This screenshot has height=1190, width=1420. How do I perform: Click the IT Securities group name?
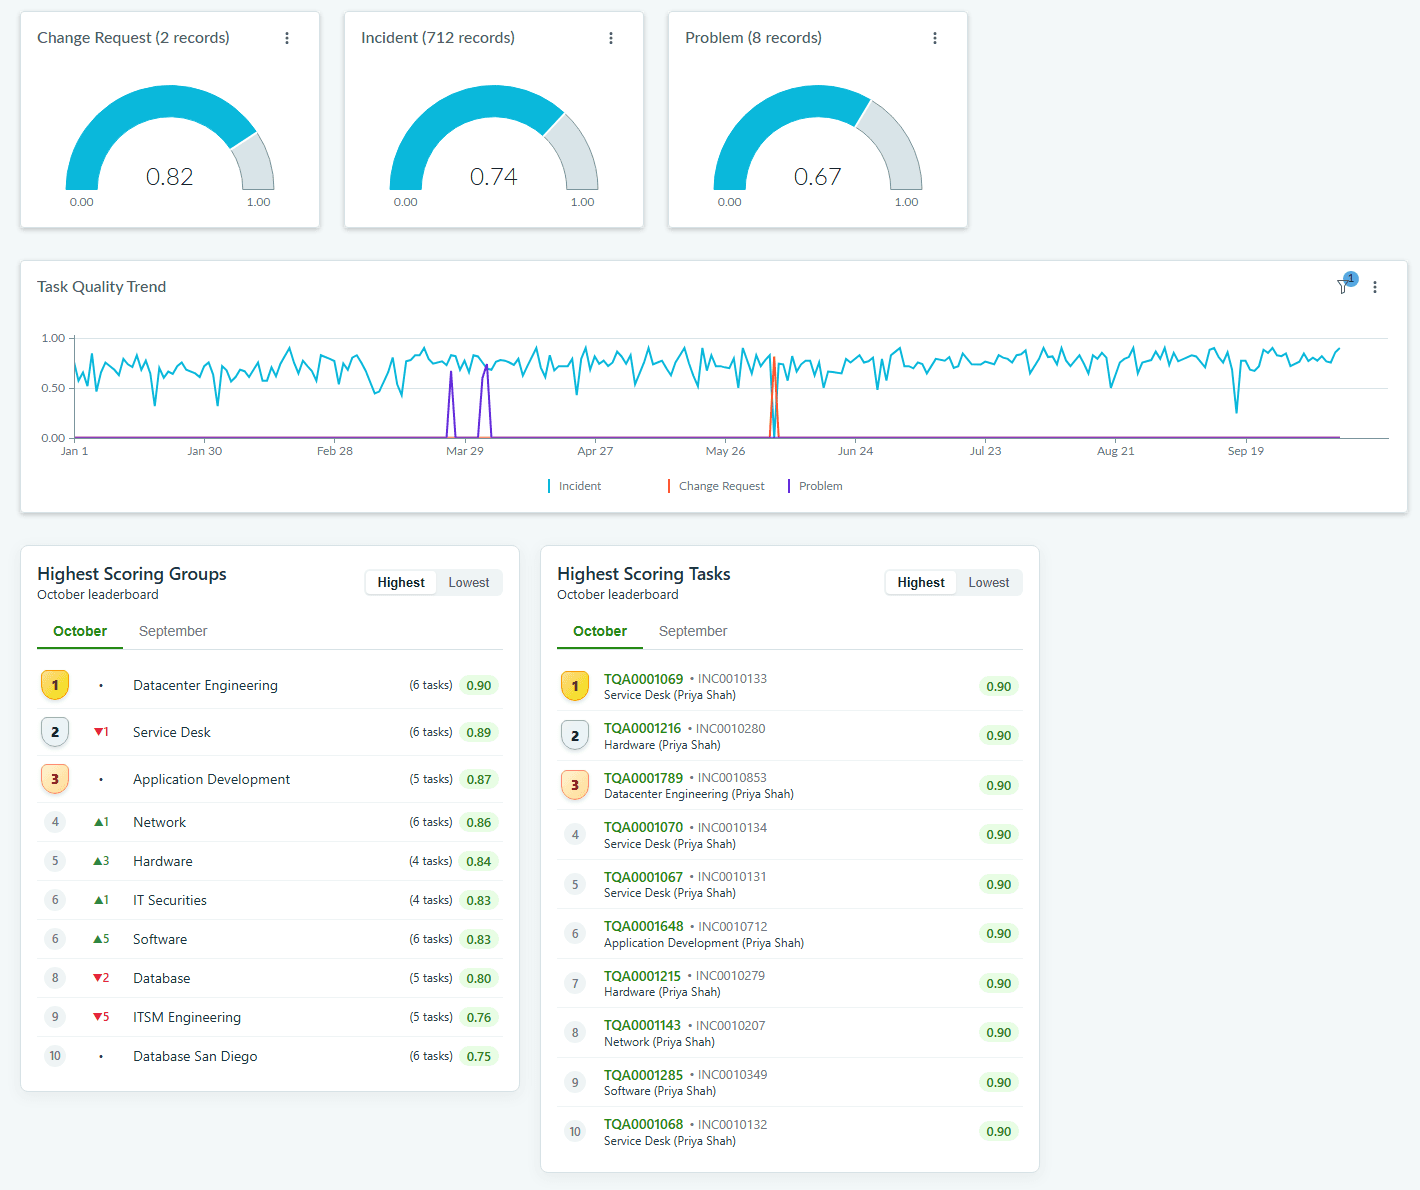pyautogui.click(x=170, y=900)
